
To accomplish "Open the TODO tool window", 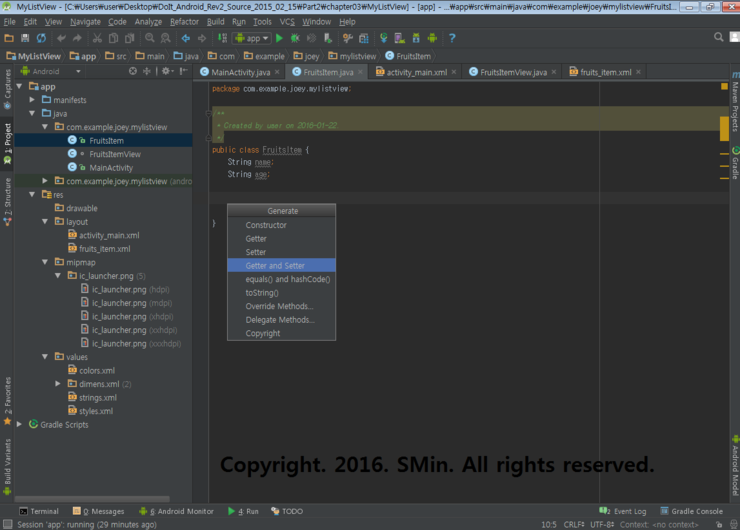I will point(287,511).
